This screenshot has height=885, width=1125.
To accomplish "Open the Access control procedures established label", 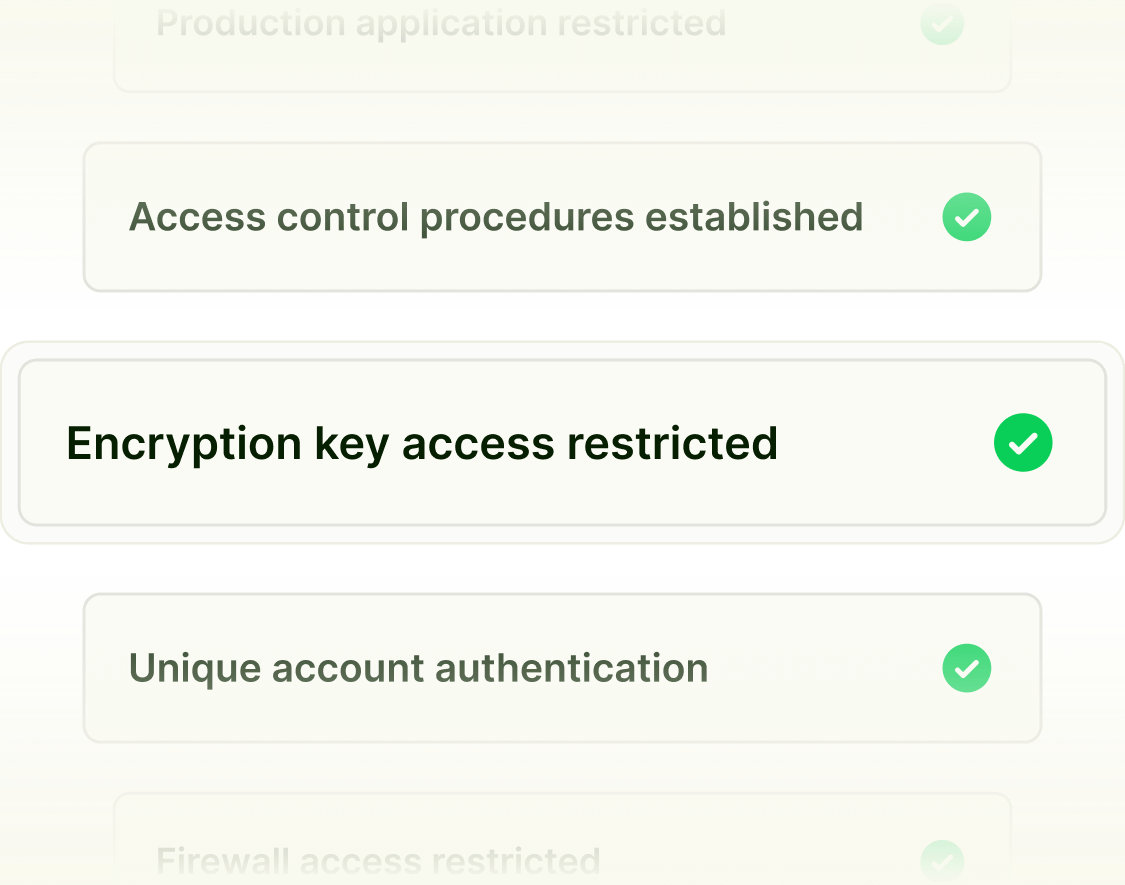I will click(x=495, y=217).
